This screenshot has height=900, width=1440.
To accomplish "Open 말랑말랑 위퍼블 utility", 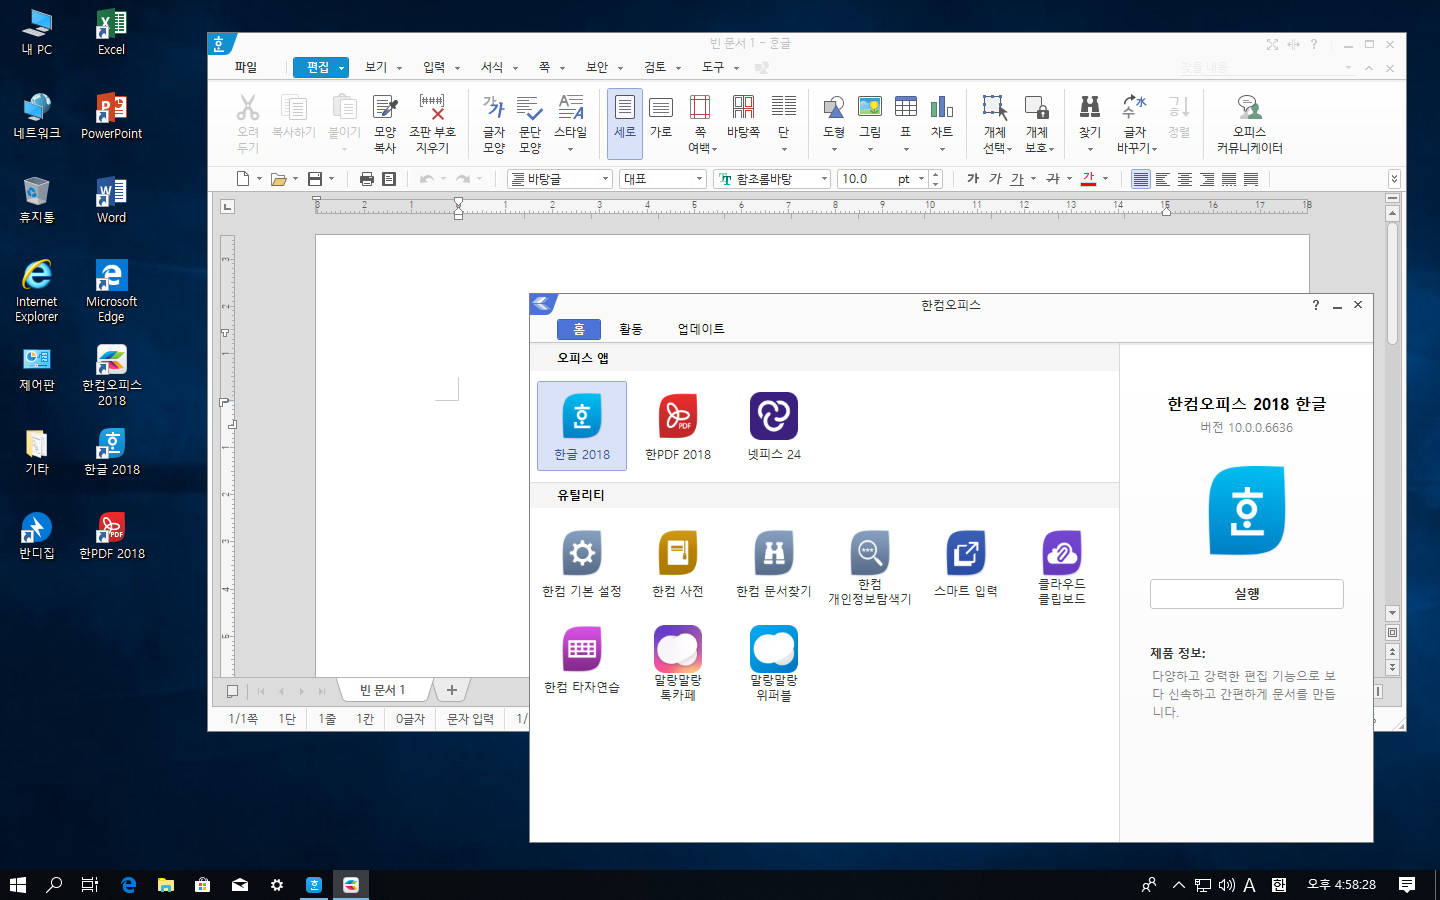I will tap(774, 663).
